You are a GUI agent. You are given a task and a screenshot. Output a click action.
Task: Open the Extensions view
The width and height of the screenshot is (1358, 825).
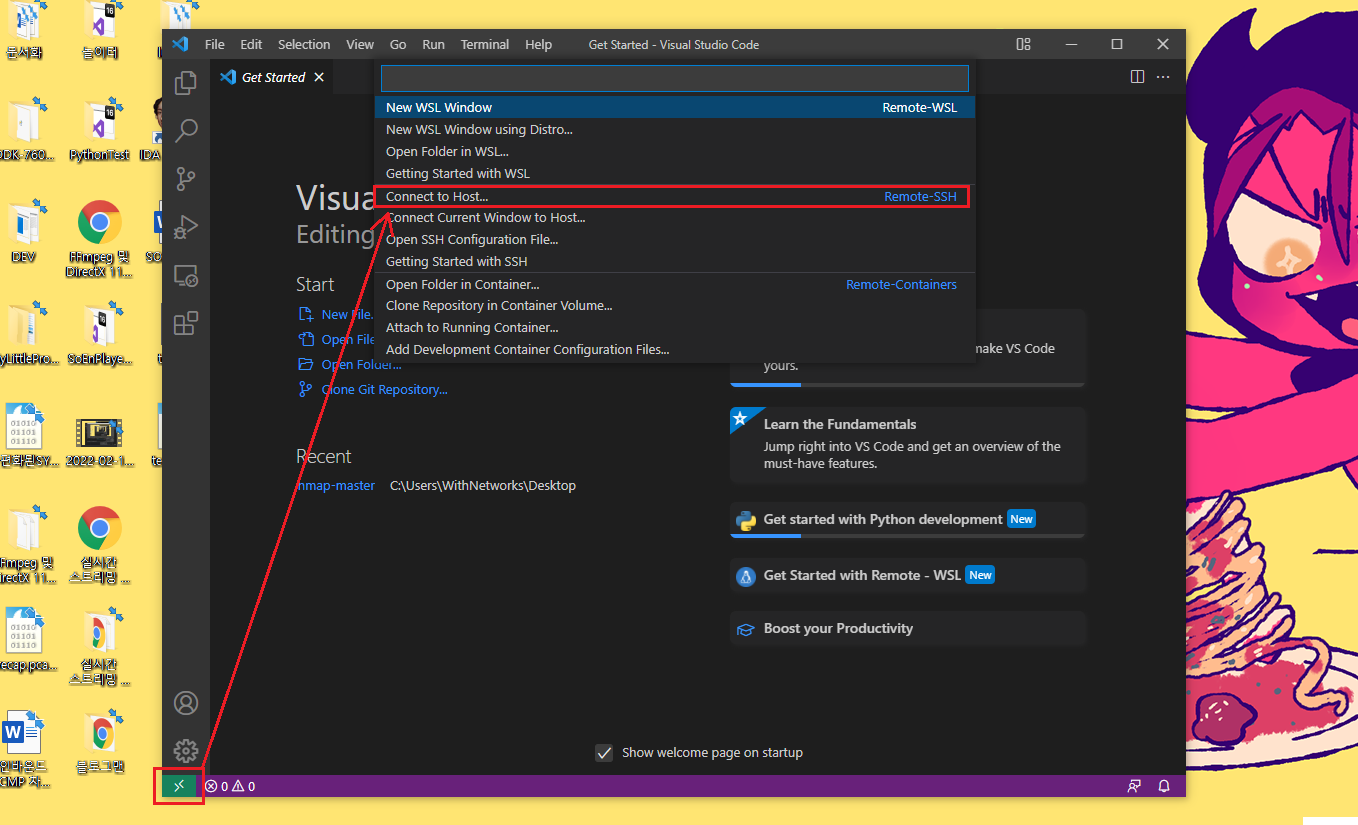(x=186, y=323)
